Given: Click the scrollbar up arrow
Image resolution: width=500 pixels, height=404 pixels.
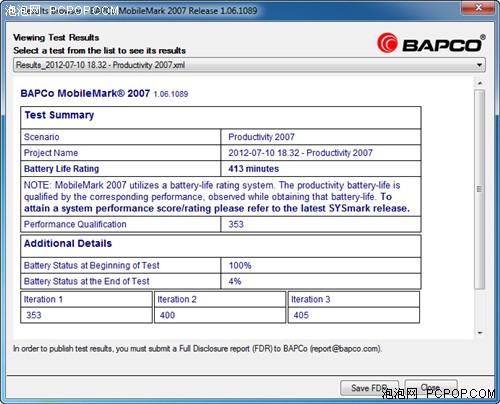Looking at the screenshot, I should point(480,83).
